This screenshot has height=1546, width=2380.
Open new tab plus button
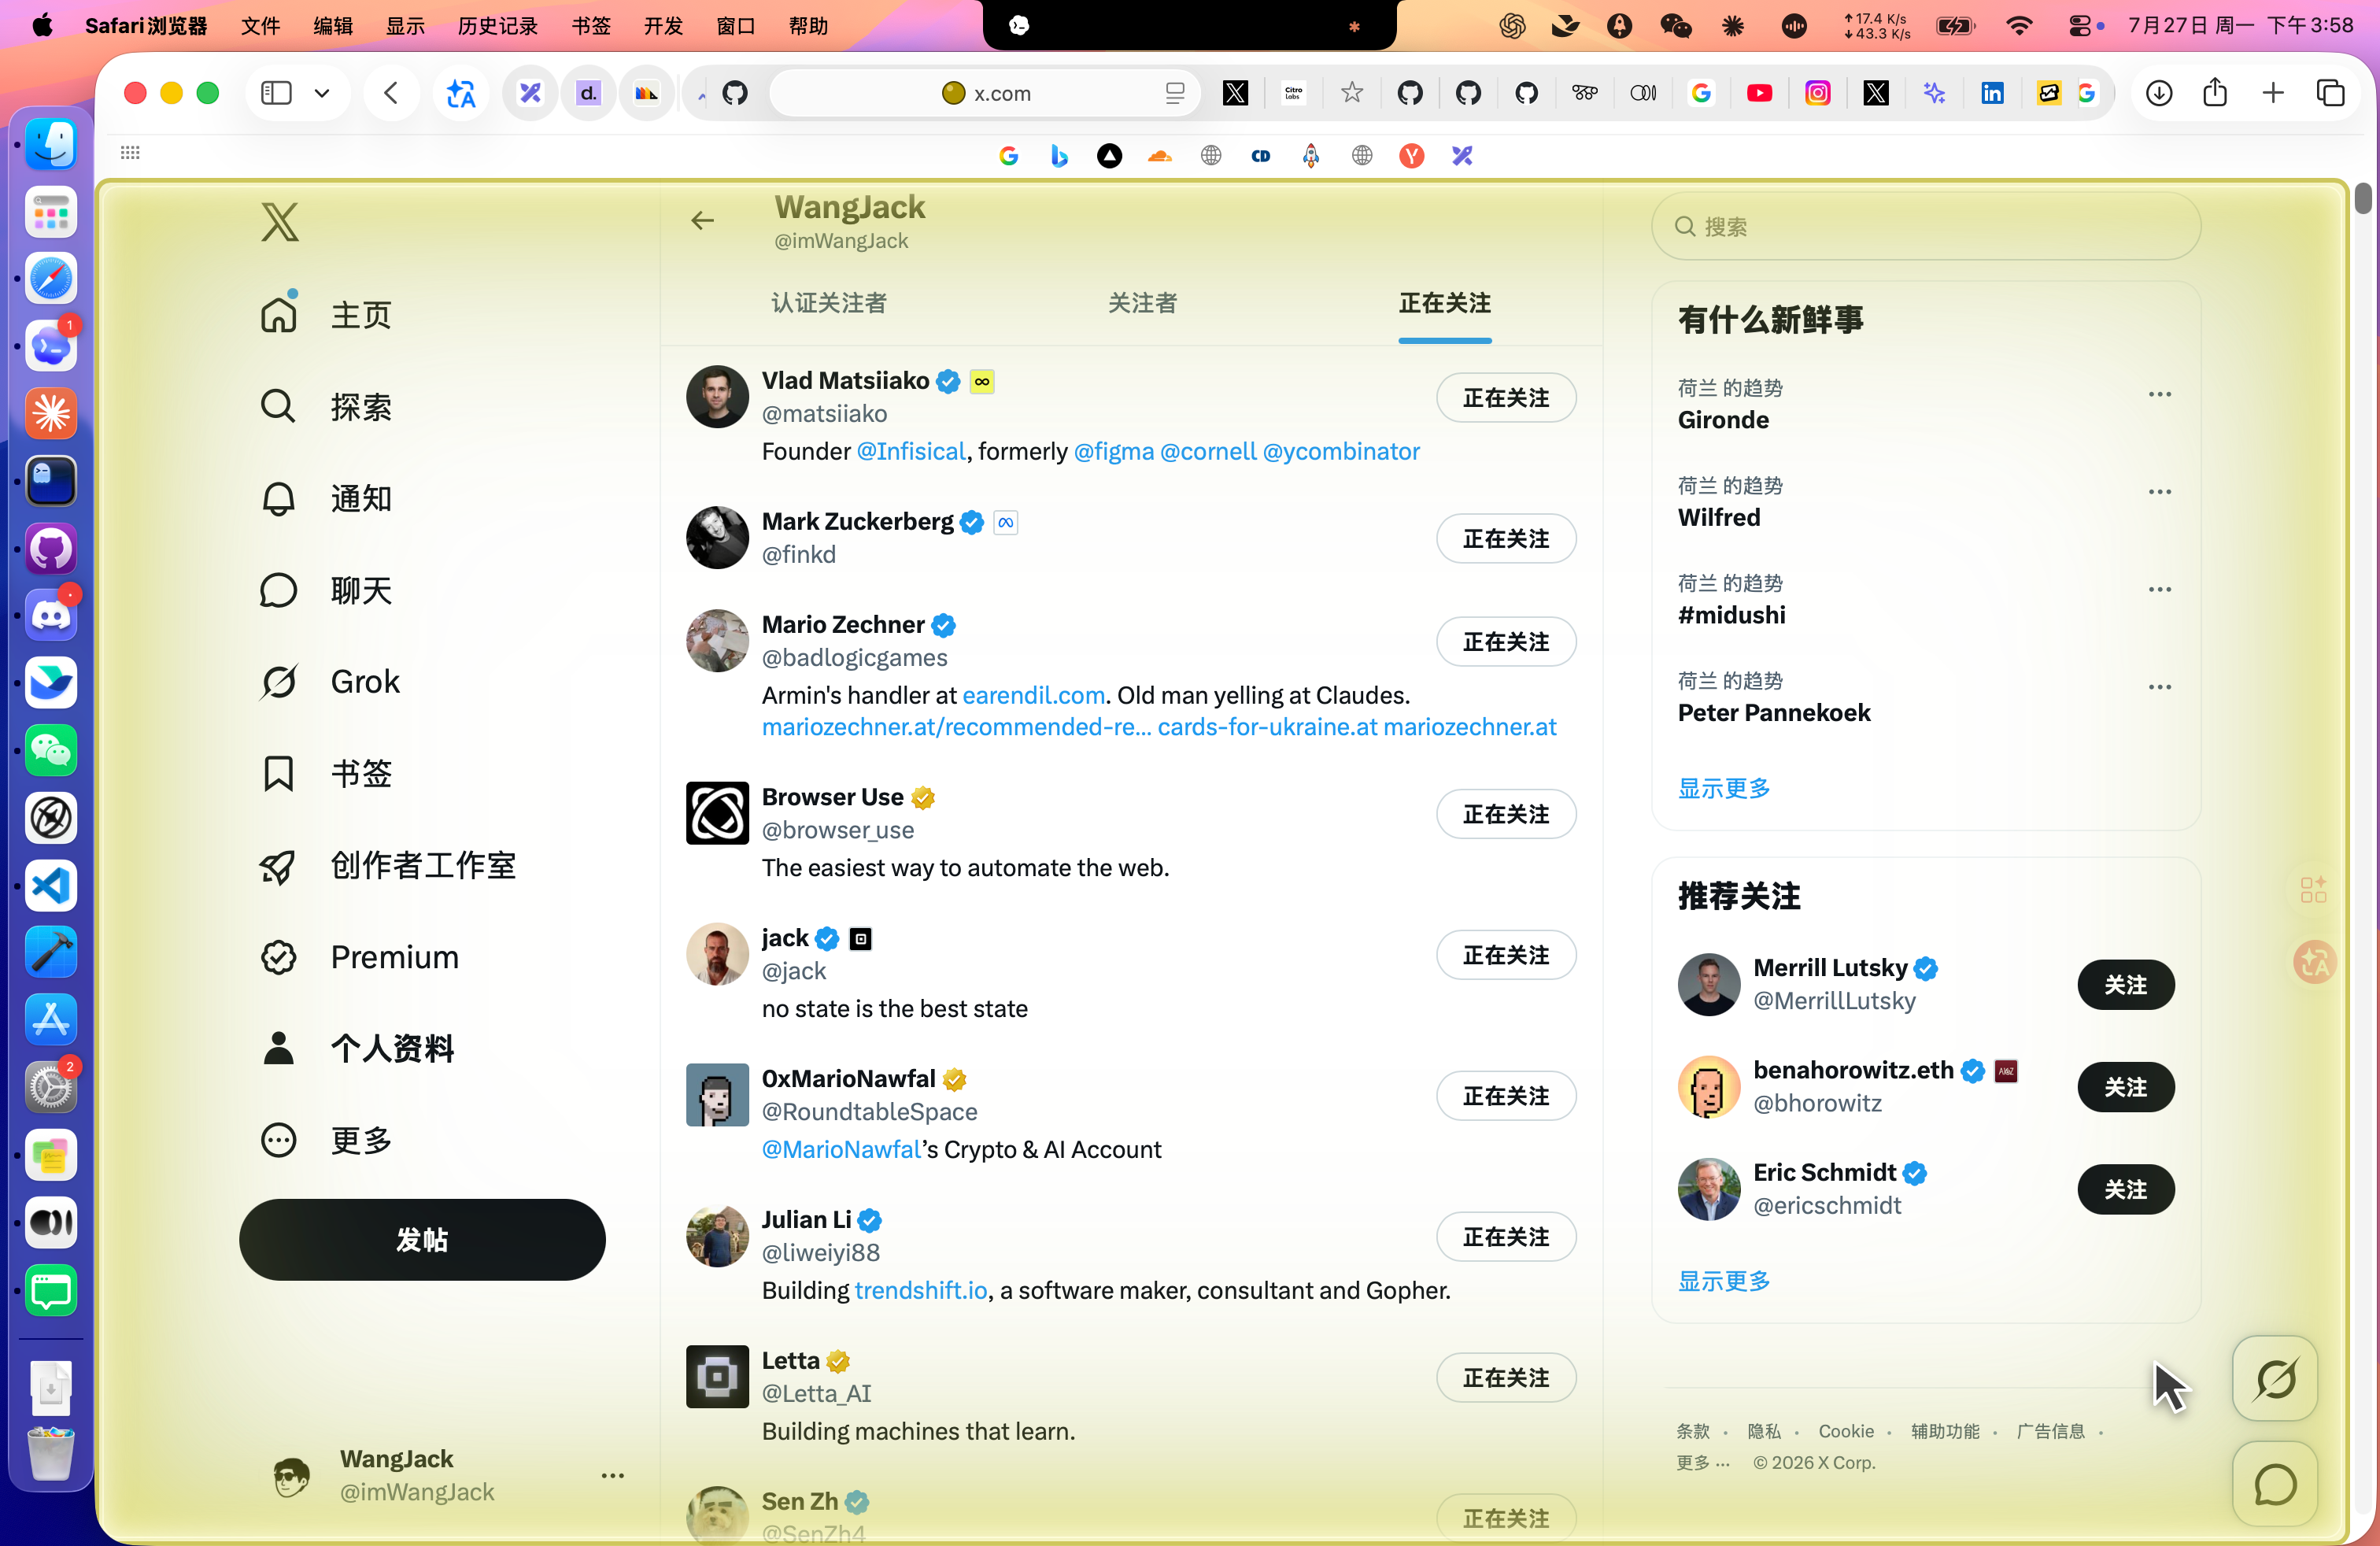[2273, 93]
